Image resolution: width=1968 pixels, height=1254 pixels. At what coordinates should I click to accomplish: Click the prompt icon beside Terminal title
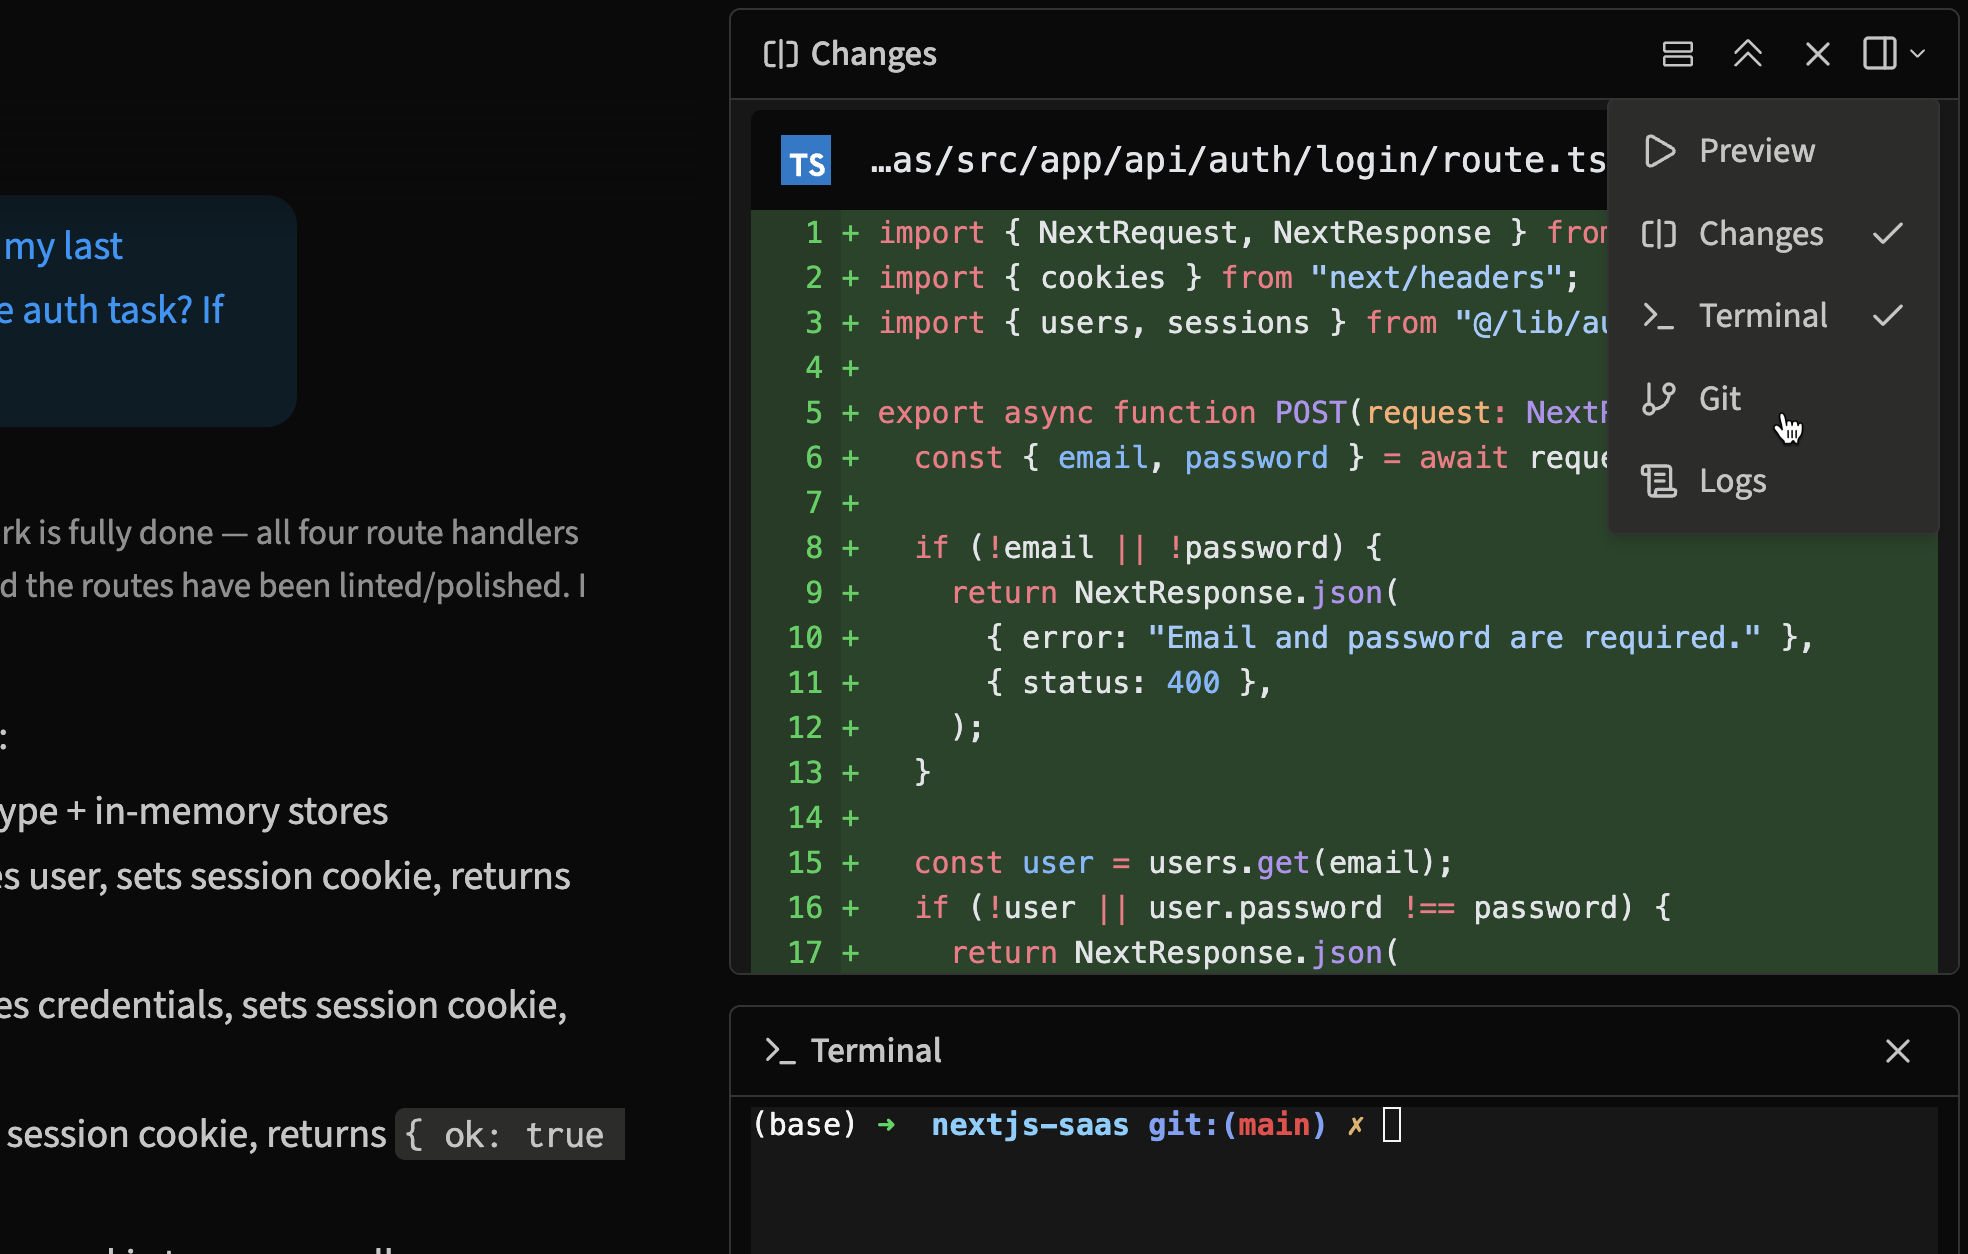(x=780, y=1051)
